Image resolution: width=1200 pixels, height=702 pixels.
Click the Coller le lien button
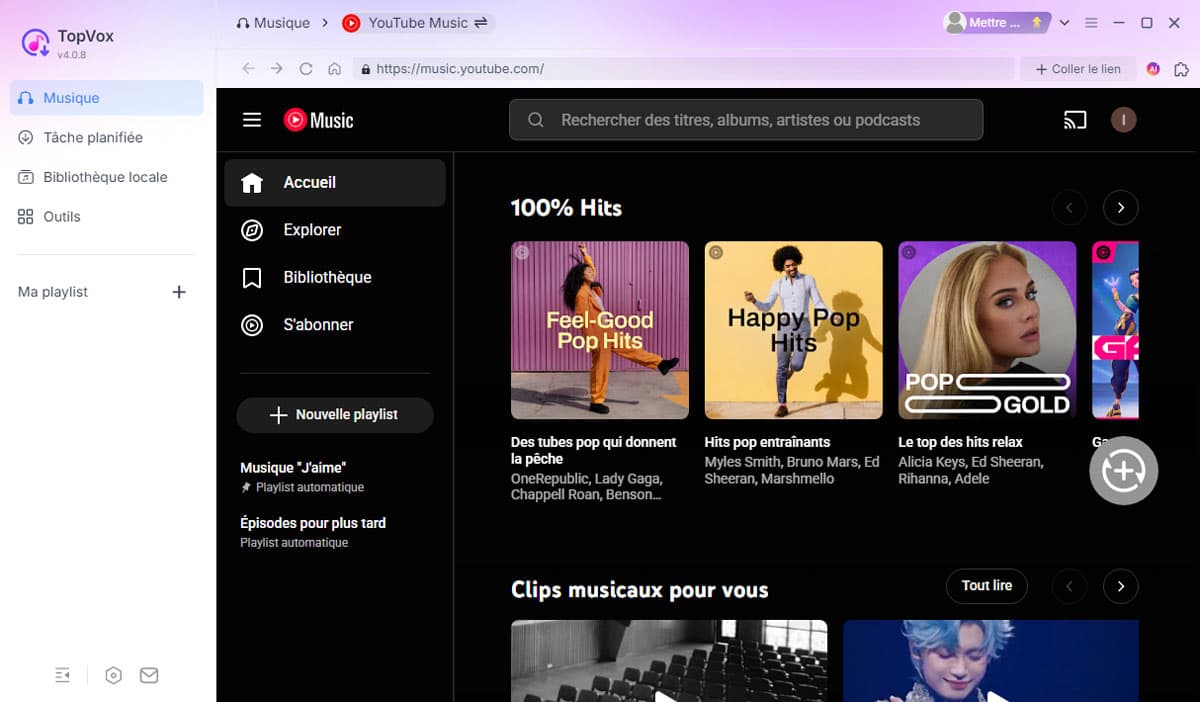click(x=1078, y=69)
